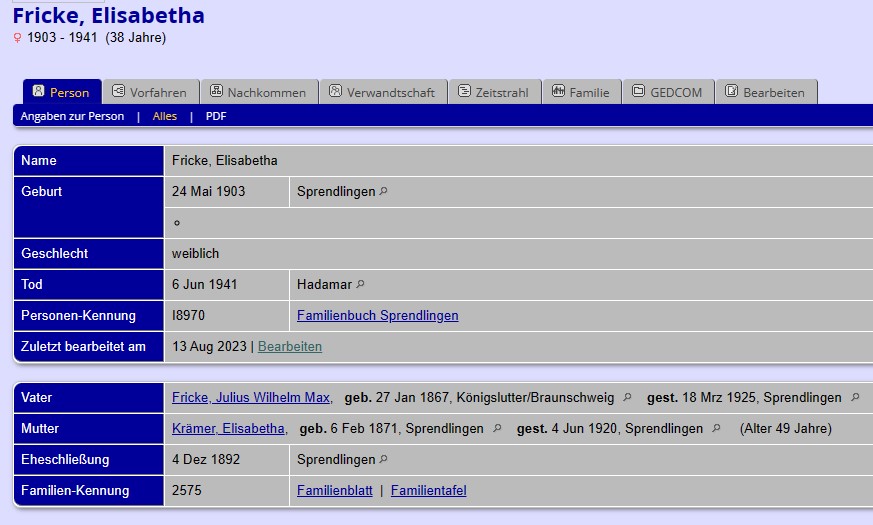This screenshot has width=873, height=525.
Task: Open the Vorfahren tab
Action: pyautogui.click(x=150, y=92)
